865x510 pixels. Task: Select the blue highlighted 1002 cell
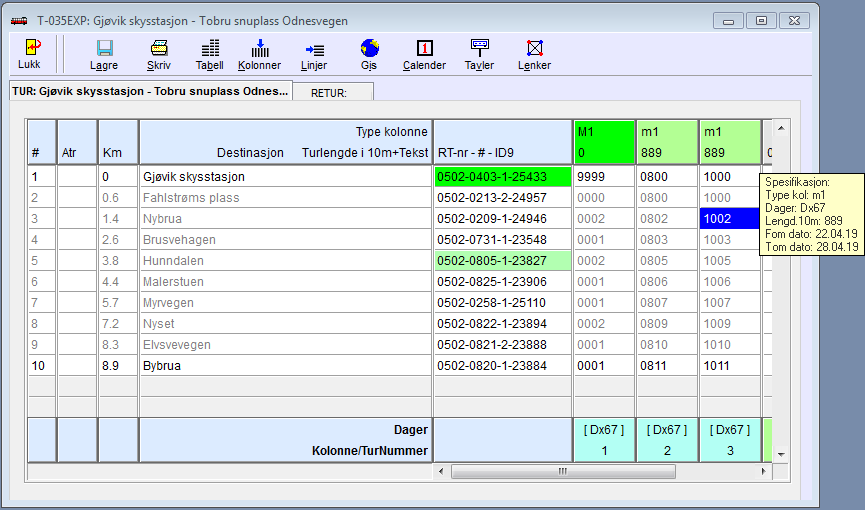[729, 219]
